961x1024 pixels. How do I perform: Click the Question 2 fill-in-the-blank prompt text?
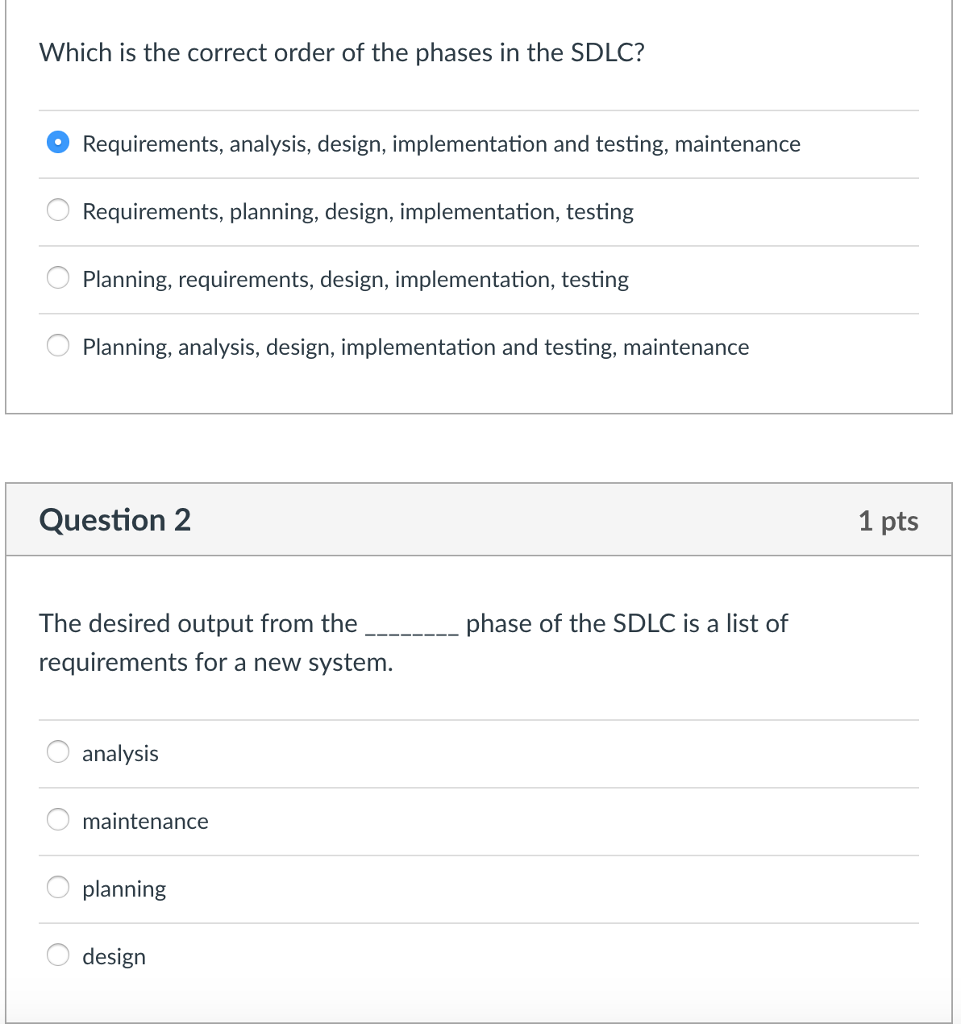click(x=413, y=641)
